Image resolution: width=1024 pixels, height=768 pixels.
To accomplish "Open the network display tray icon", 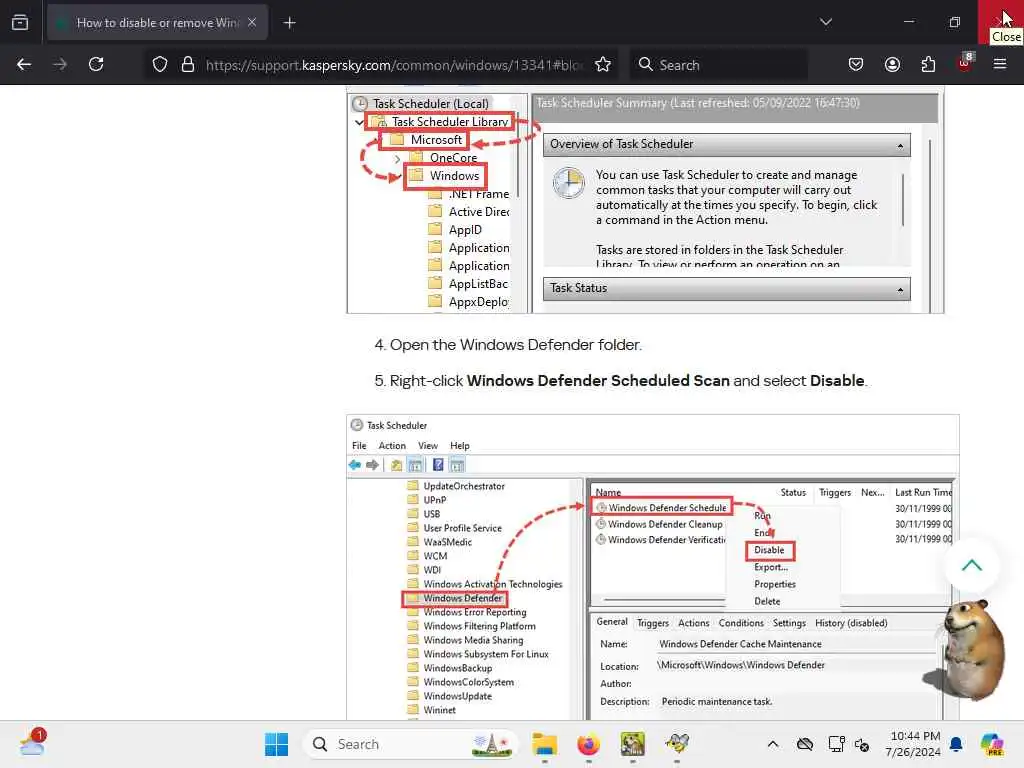I will pyautogui.click(x=836, y=744).
